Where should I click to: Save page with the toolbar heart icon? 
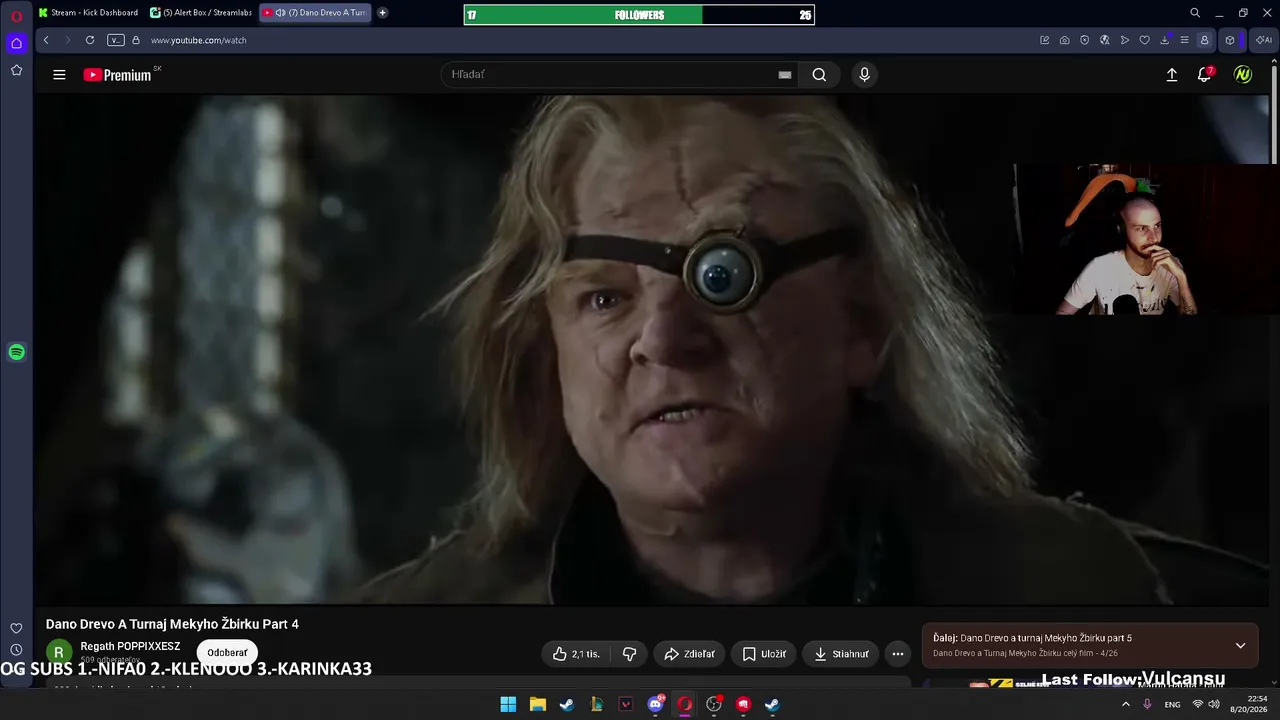[x=1145, y=40]
